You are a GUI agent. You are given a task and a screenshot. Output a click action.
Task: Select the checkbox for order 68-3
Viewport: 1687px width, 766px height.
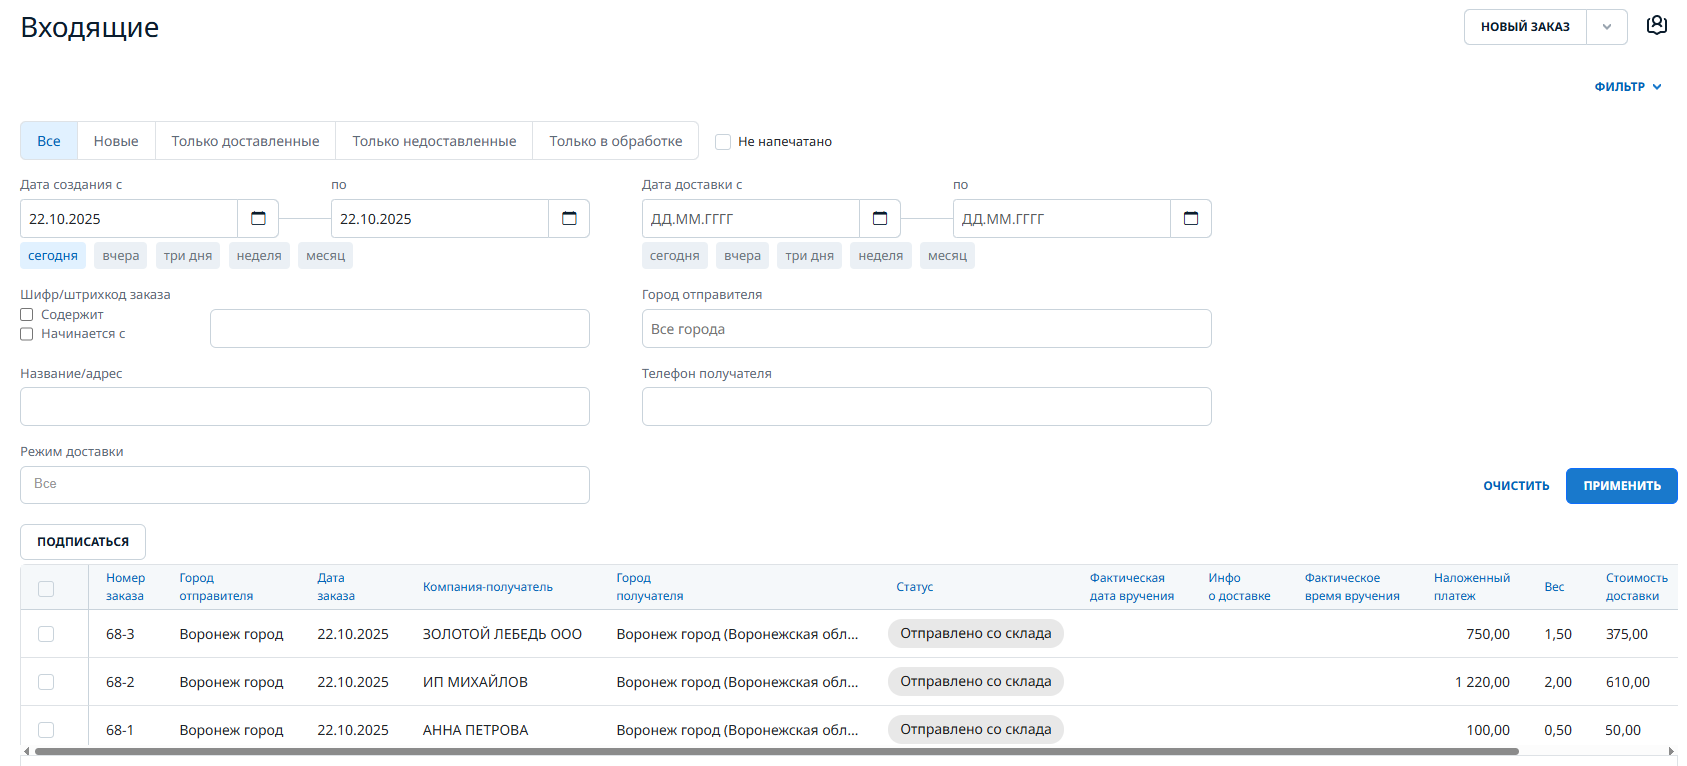click(46, 634)
